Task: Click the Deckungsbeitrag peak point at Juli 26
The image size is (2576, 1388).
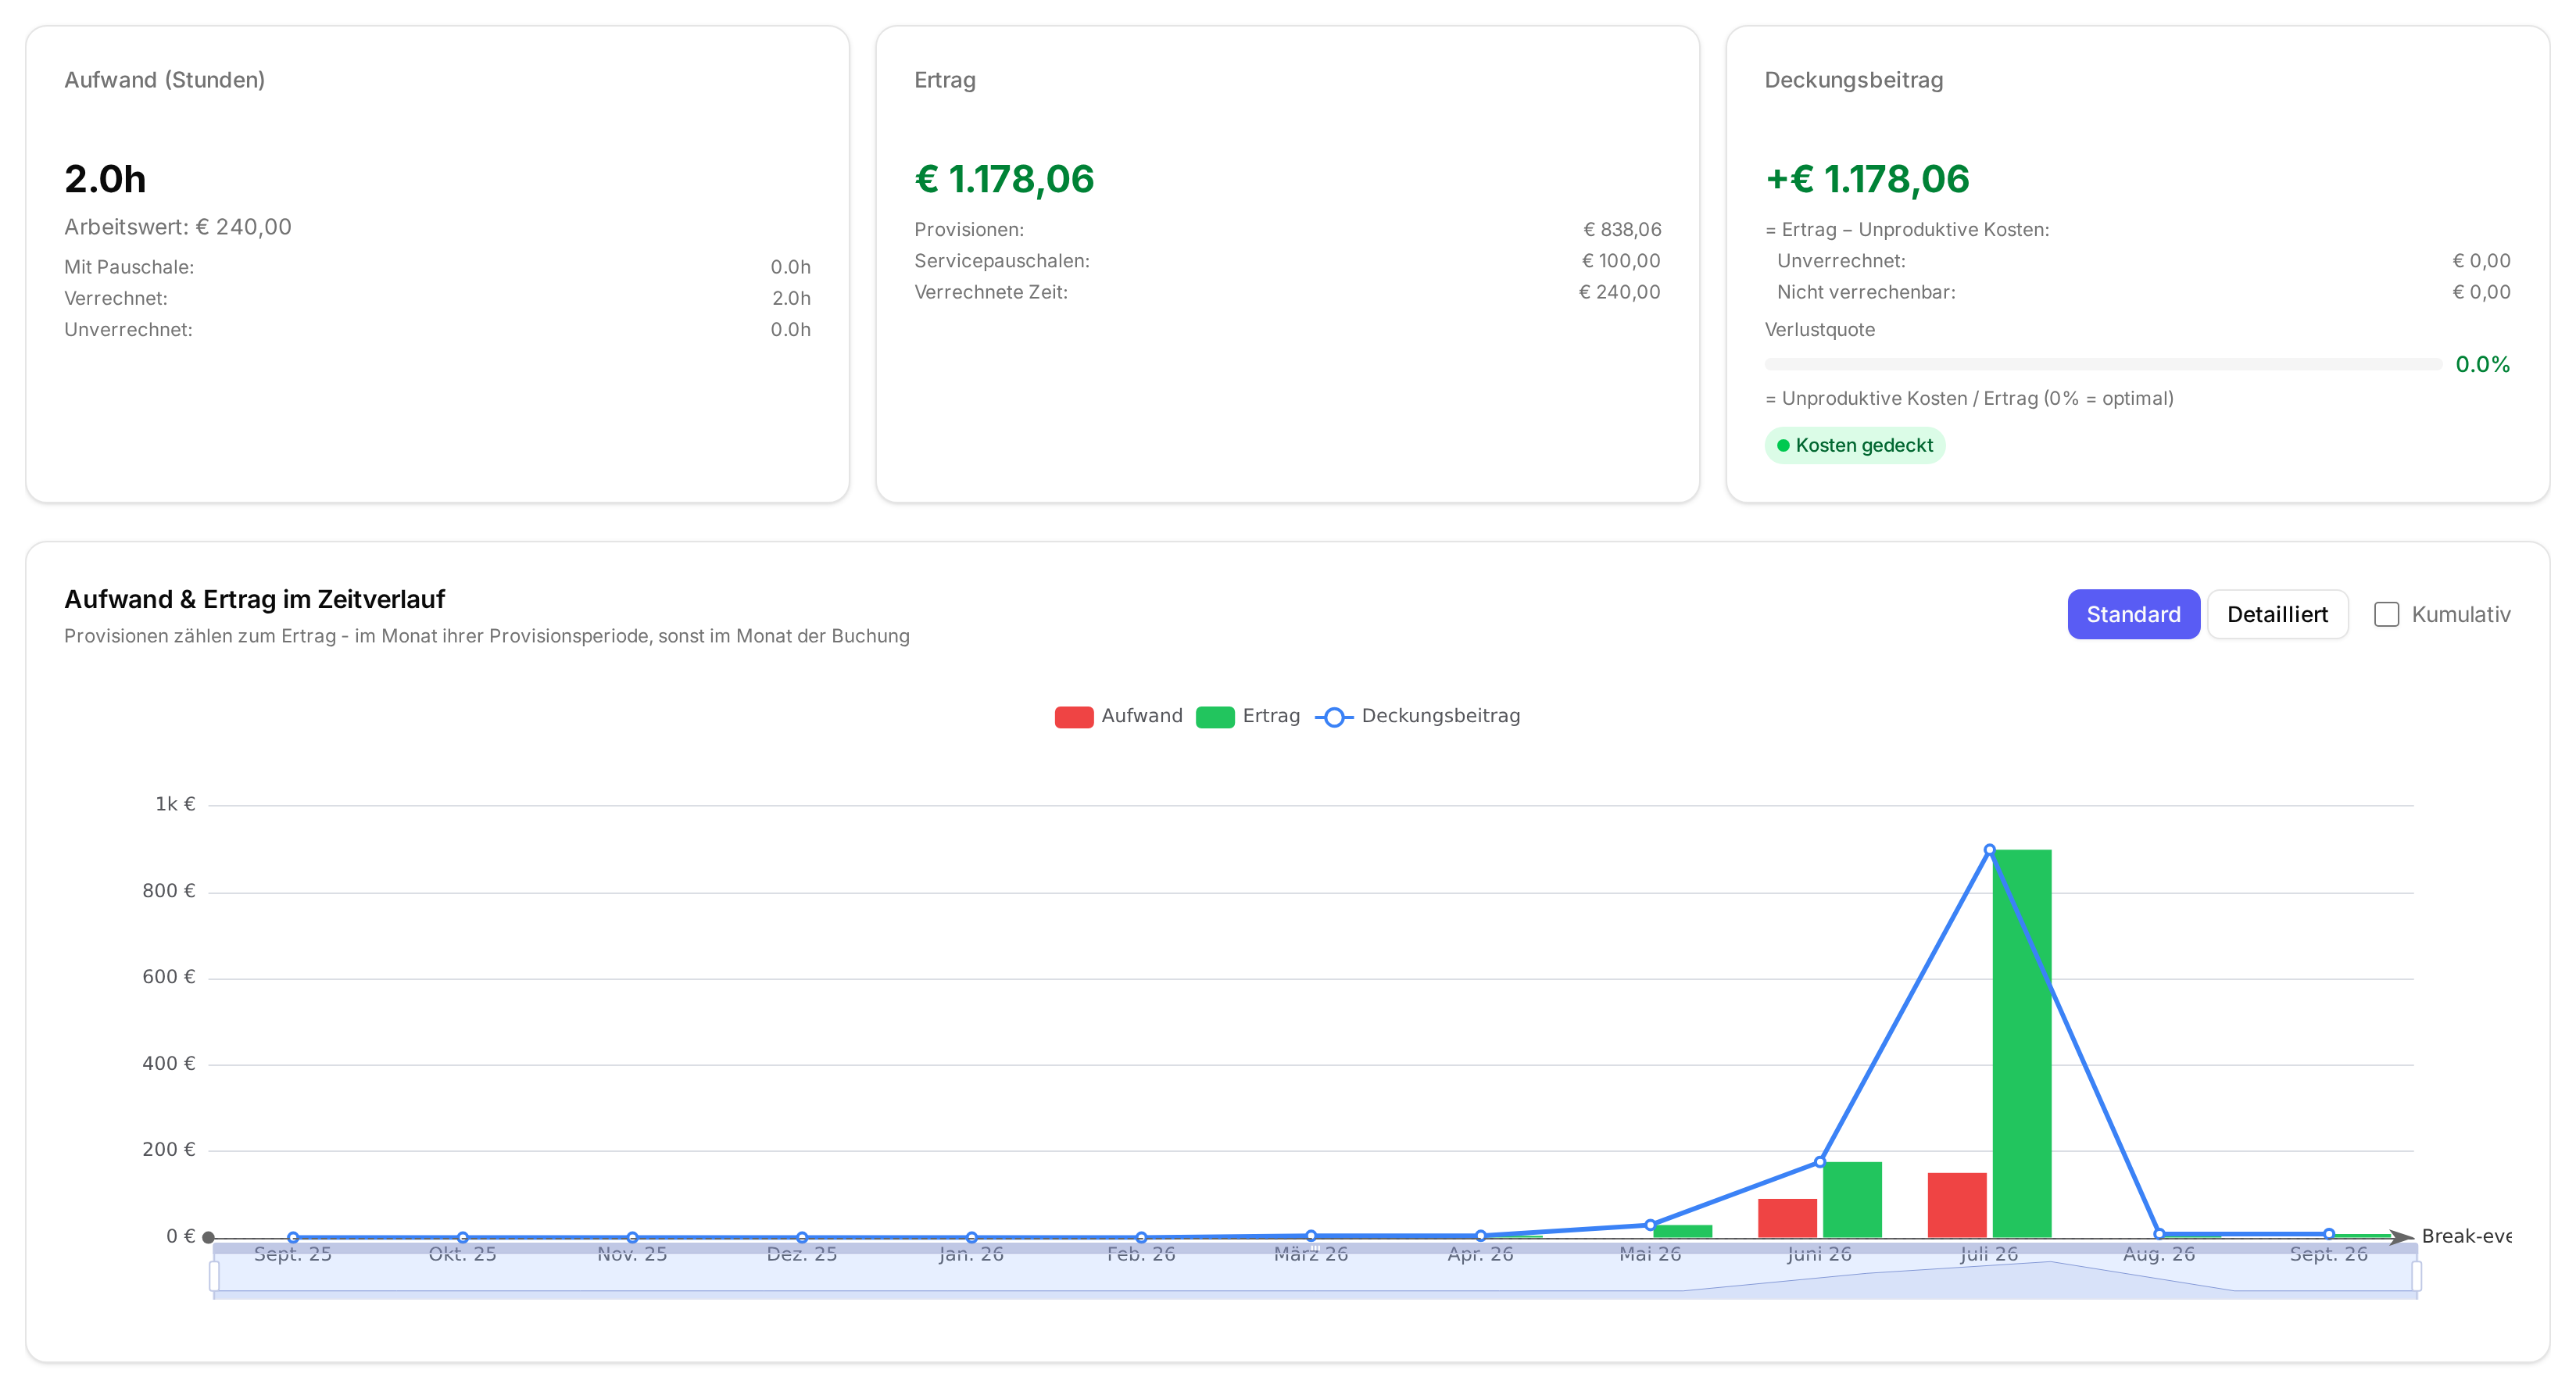Action: coord(1989,850)
